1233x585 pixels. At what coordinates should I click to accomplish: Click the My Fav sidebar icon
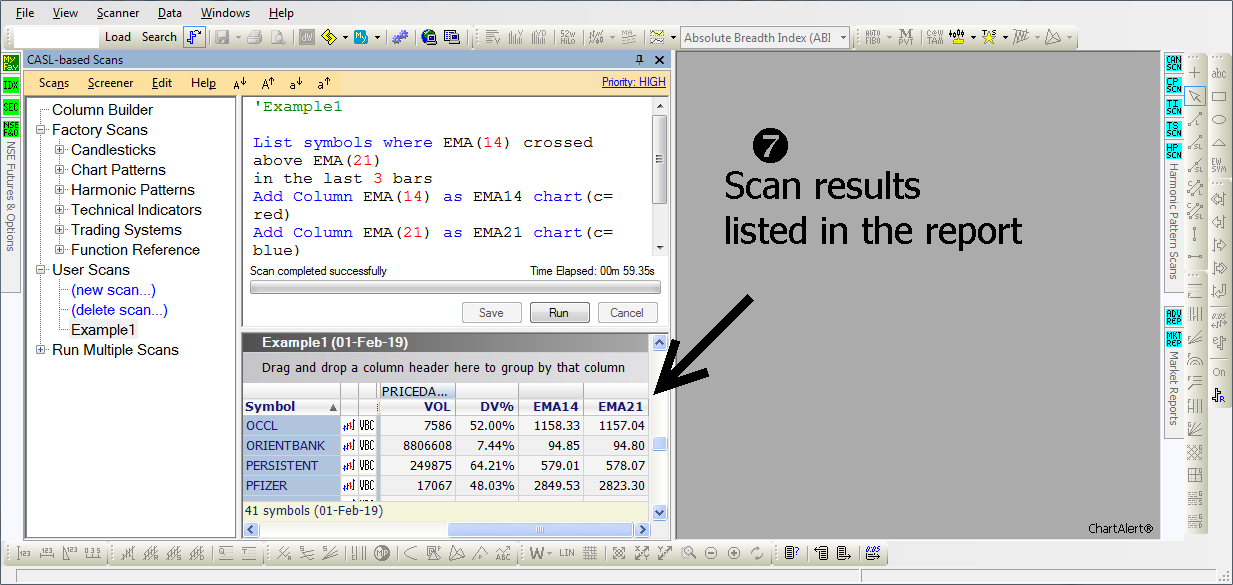click(10, 64)
